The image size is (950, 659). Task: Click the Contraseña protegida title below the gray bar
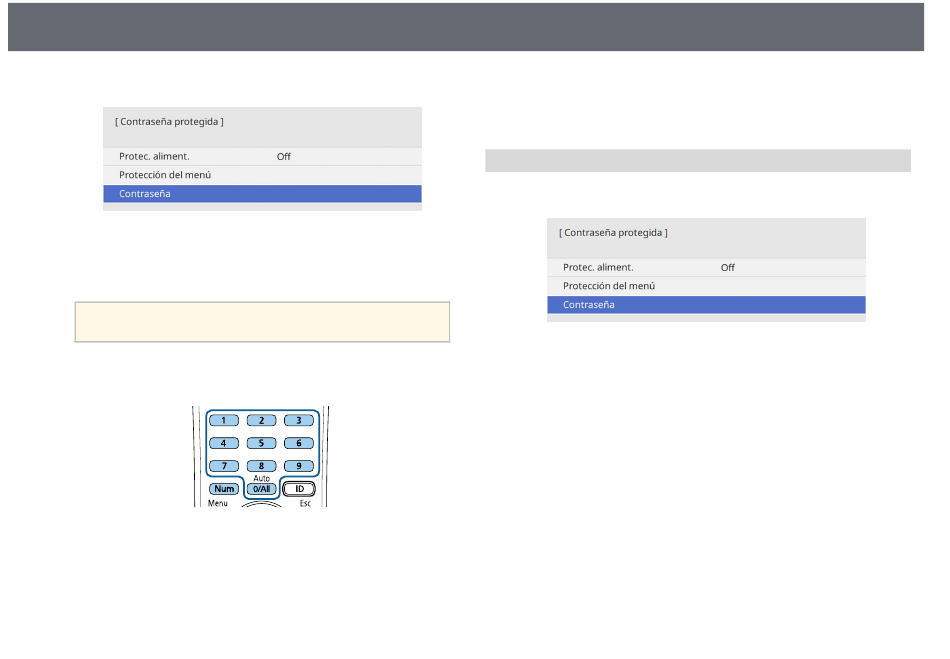coord(613,233)
